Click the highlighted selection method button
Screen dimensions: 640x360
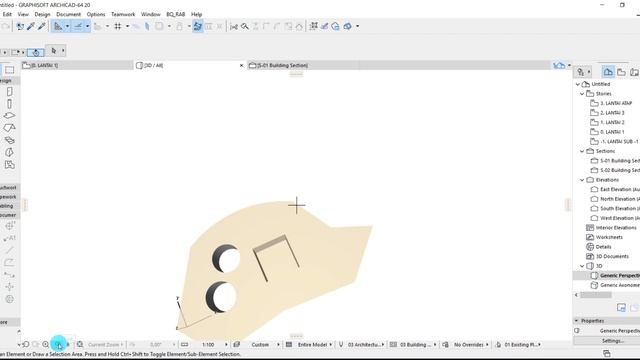click(x=36, y=53)
